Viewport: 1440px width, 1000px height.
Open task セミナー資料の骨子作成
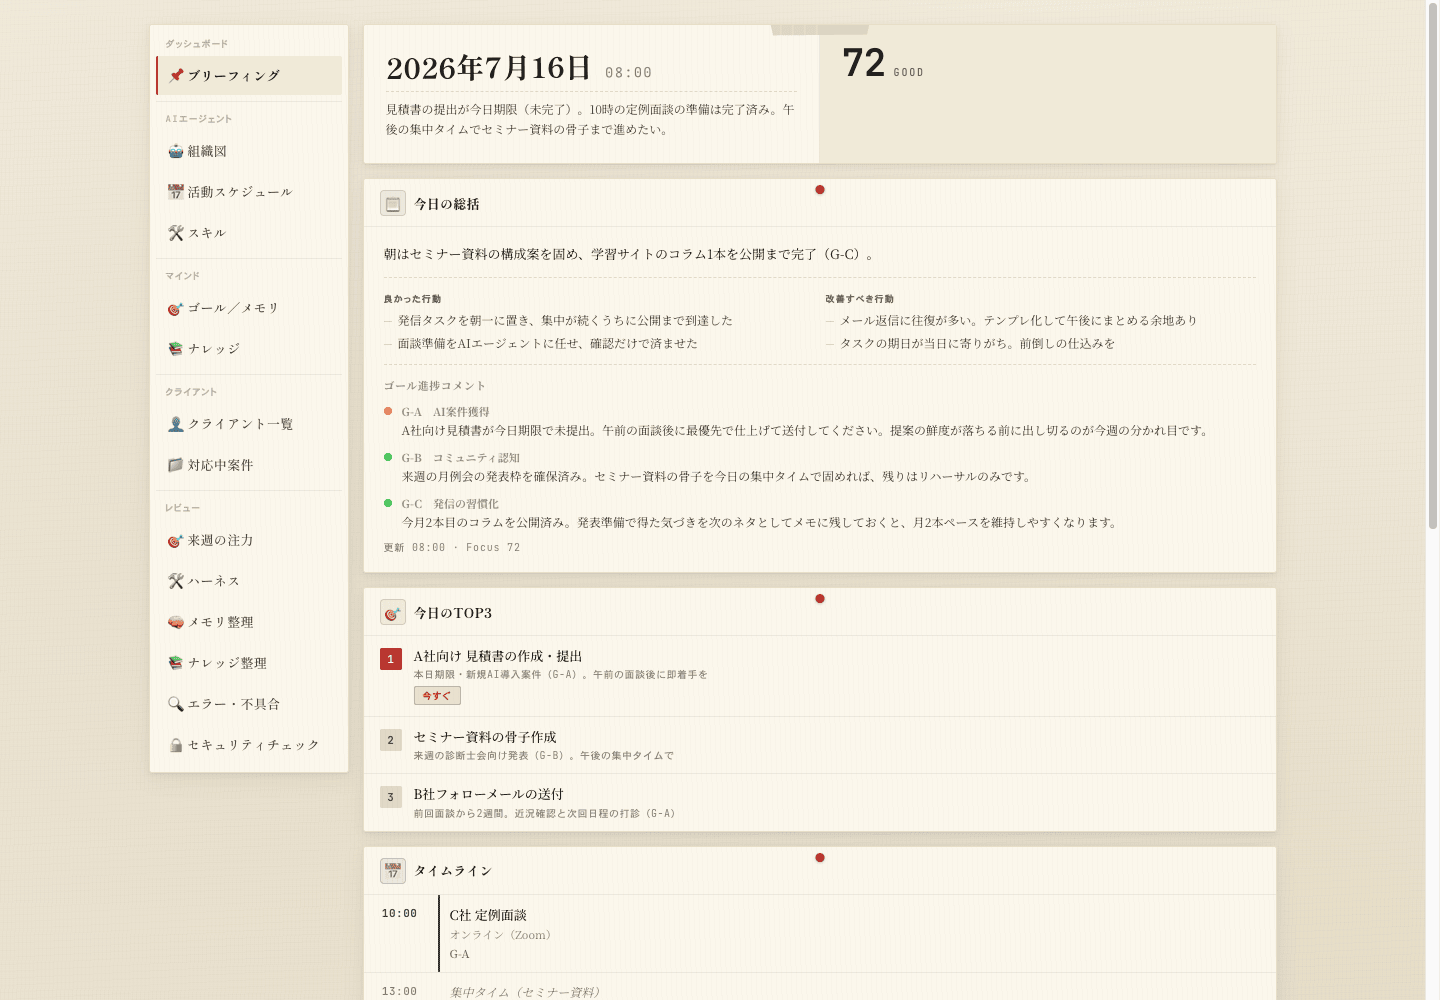point(820,745)
